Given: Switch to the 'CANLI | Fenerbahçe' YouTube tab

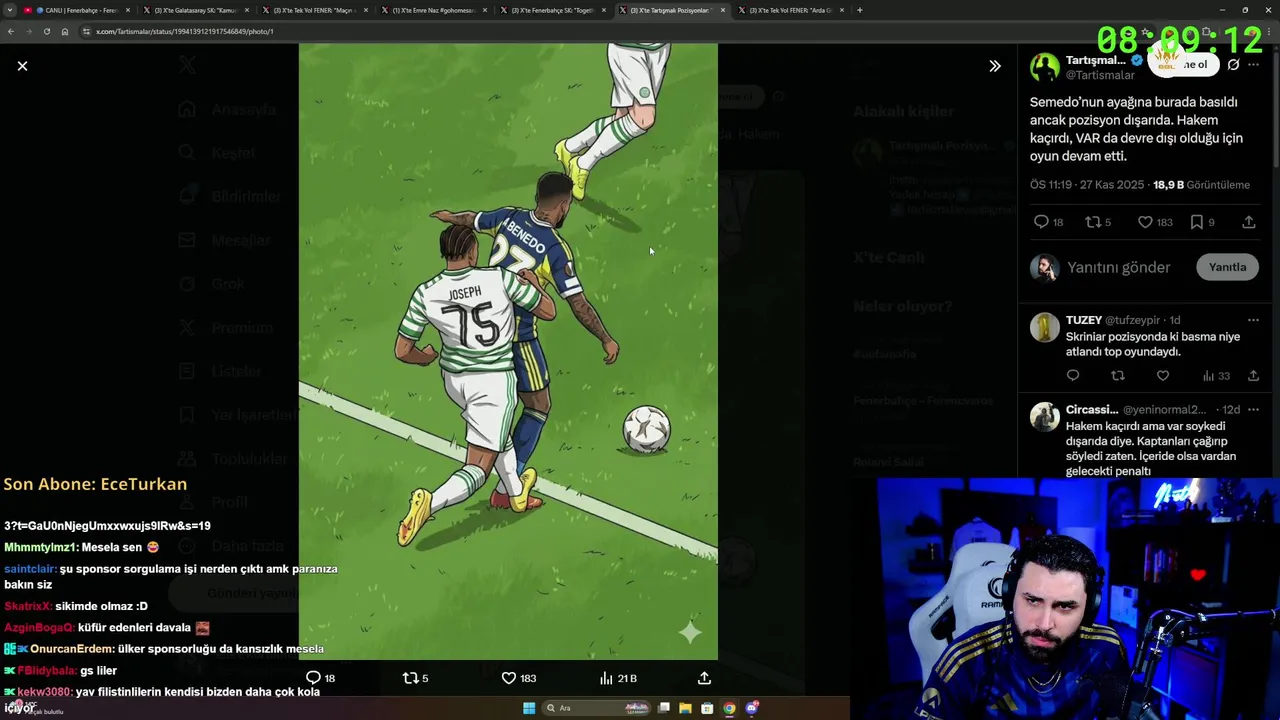Looking at the screenshot, I should point(78,10).
